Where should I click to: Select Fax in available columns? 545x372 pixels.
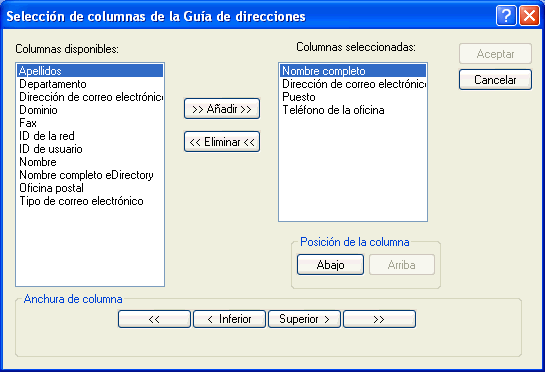(x=90, y=123)
